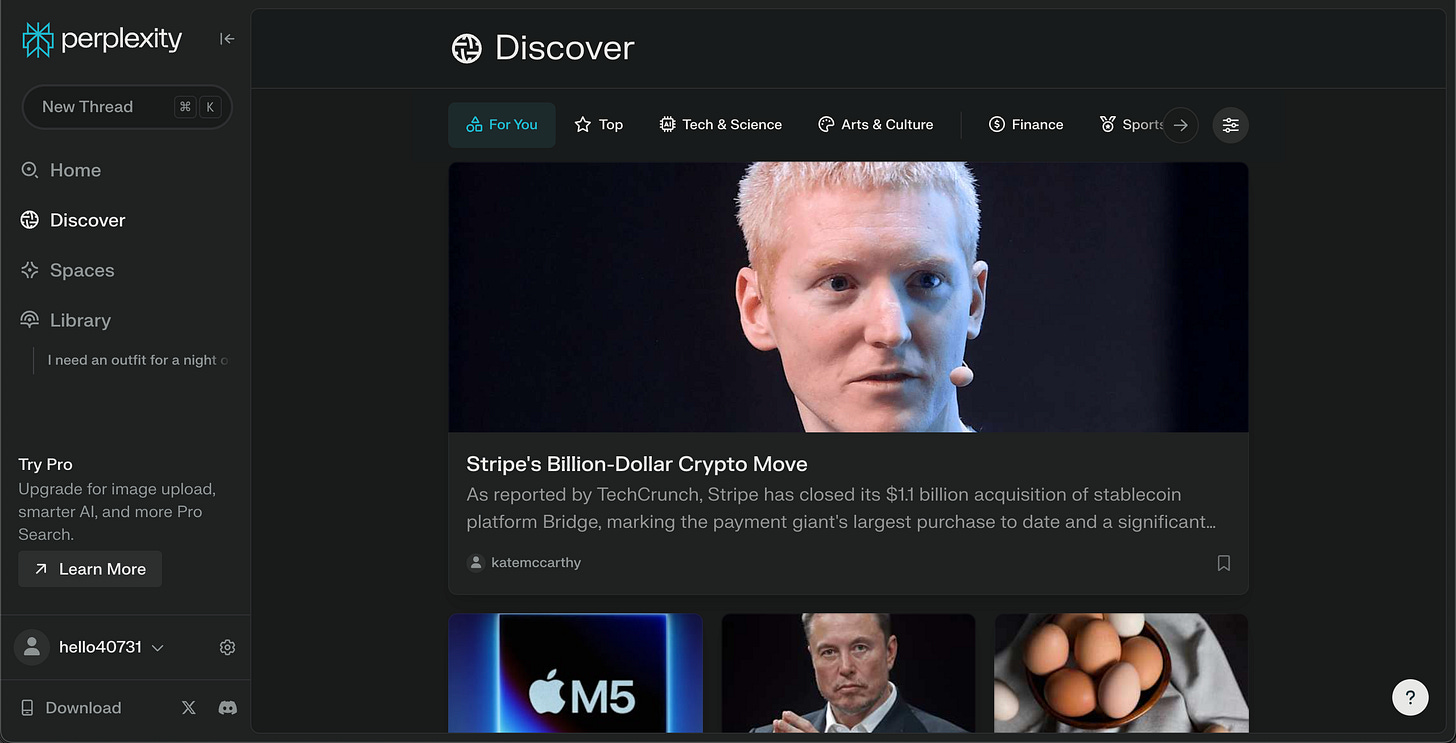This screenshot has height=743, width=1456.
Task: Open the Discord icon link
Action: (228, 708)
